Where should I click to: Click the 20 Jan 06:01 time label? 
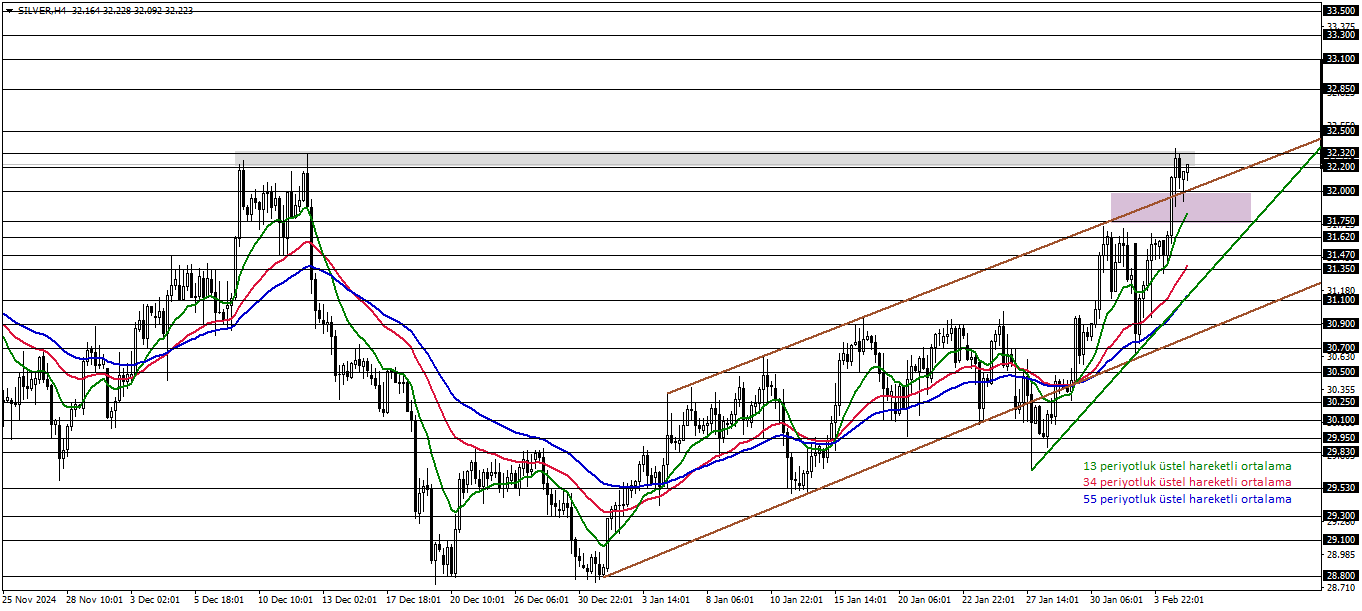click(x=925, y=600)
